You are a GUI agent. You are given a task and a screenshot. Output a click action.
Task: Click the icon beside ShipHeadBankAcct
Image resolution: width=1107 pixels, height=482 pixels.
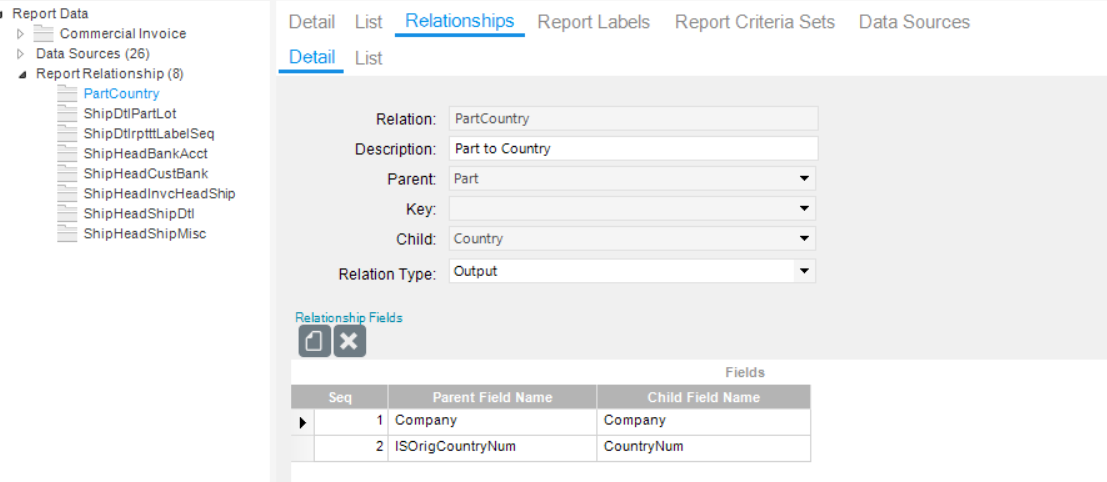pos(67,153)
